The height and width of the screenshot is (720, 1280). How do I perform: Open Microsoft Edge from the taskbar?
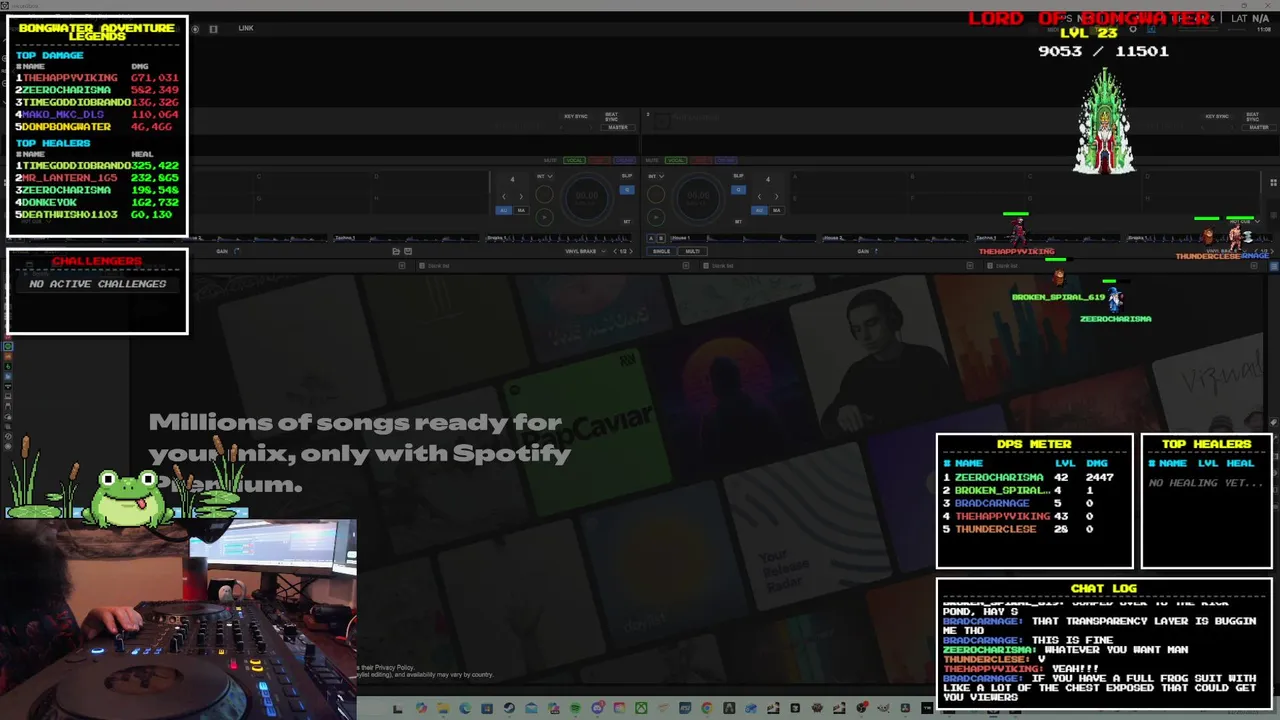pos(465,709)
